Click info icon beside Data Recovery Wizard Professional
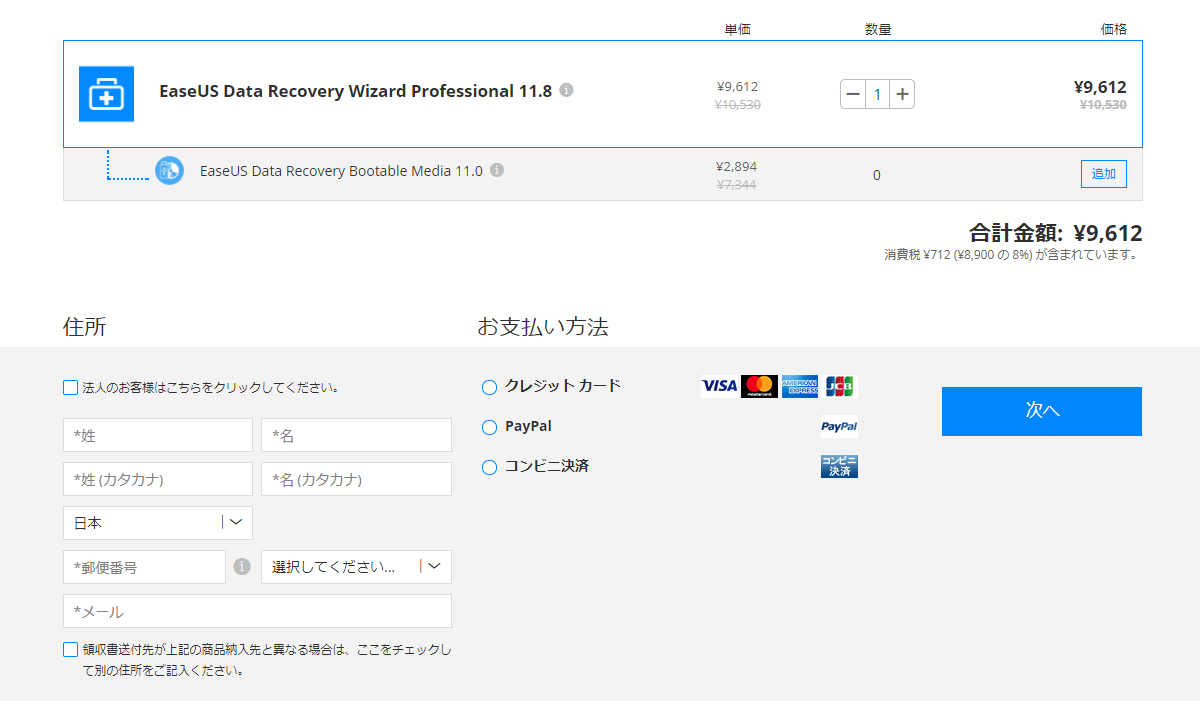The image size is (1200, 701). point(566,90)
